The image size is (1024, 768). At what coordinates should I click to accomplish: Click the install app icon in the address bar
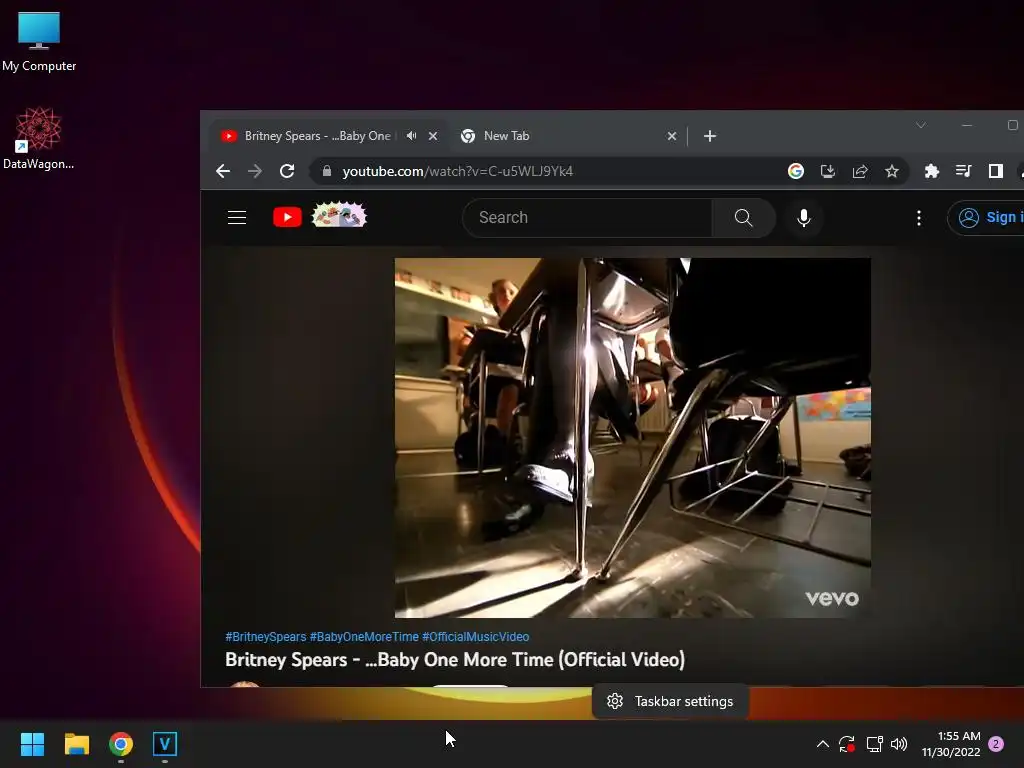(827, 171)
